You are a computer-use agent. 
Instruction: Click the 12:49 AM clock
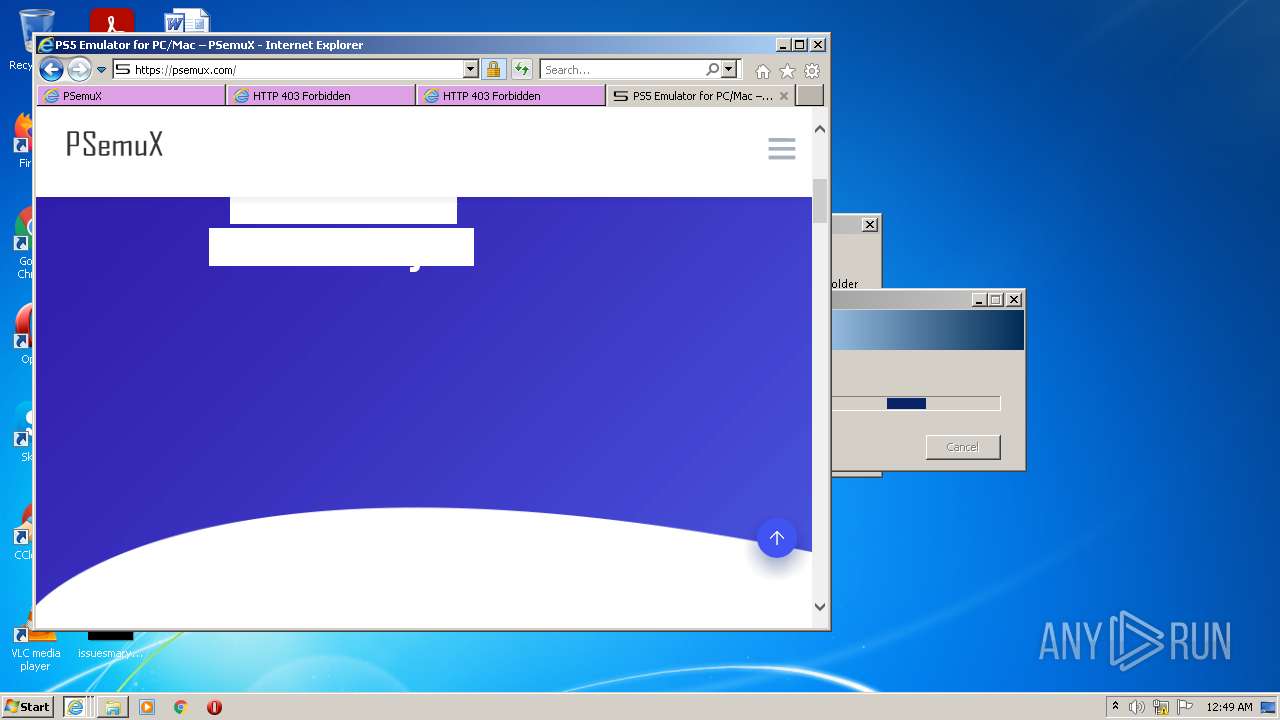[x=1229, y=707]
